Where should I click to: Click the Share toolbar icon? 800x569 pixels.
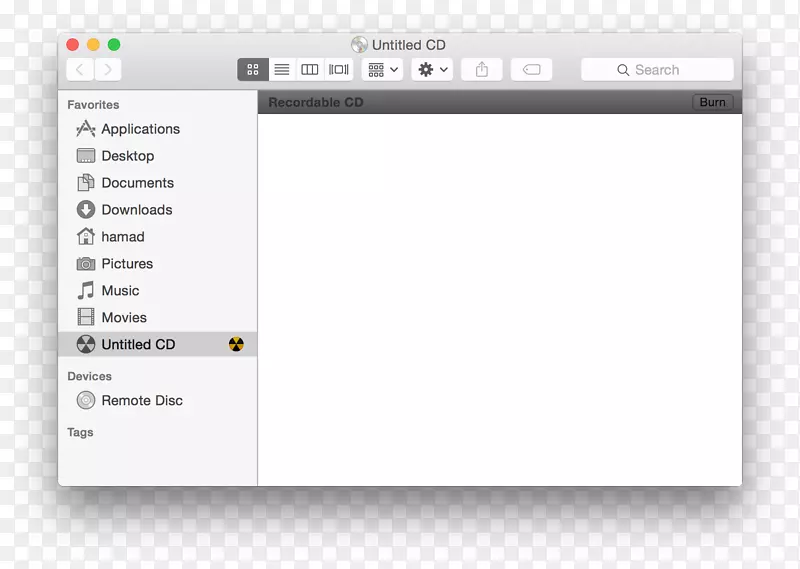[x=482, y=70]
